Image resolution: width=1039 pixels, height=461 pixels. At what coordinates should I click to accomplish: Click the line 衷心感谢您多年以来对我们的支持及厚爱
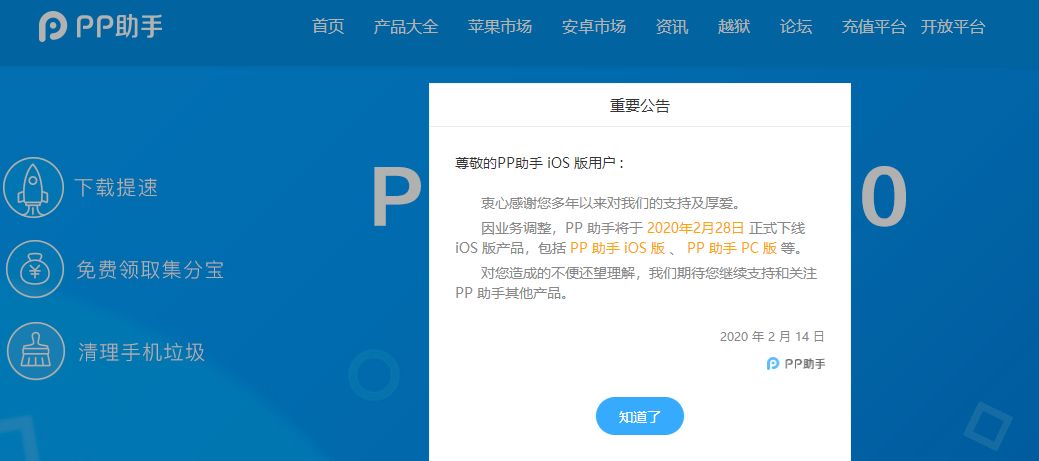(x=610, y=203)
